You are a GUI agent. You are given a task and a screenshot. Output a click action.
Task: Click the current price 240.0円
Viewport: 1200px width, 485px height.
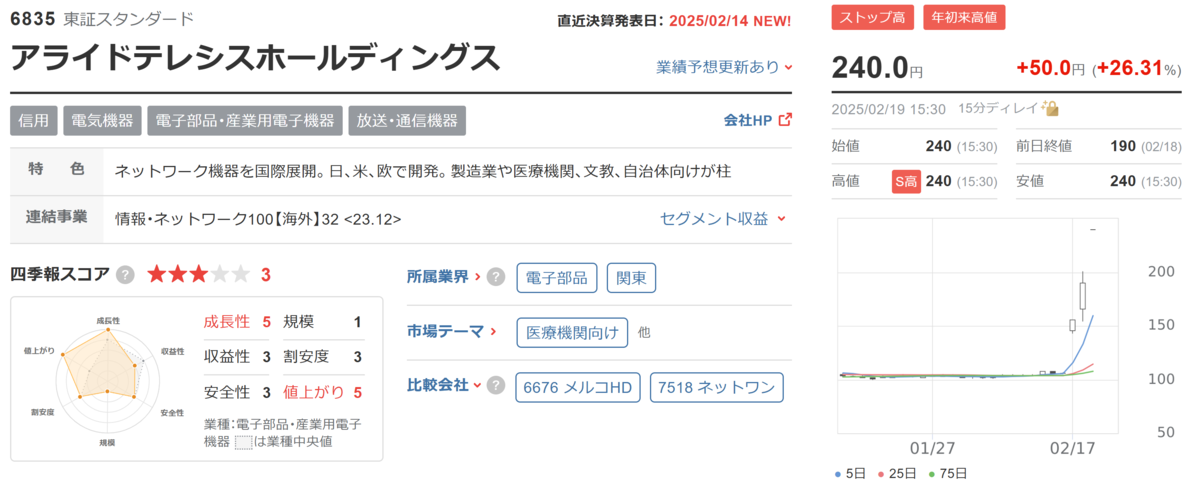tap(877, 68)
